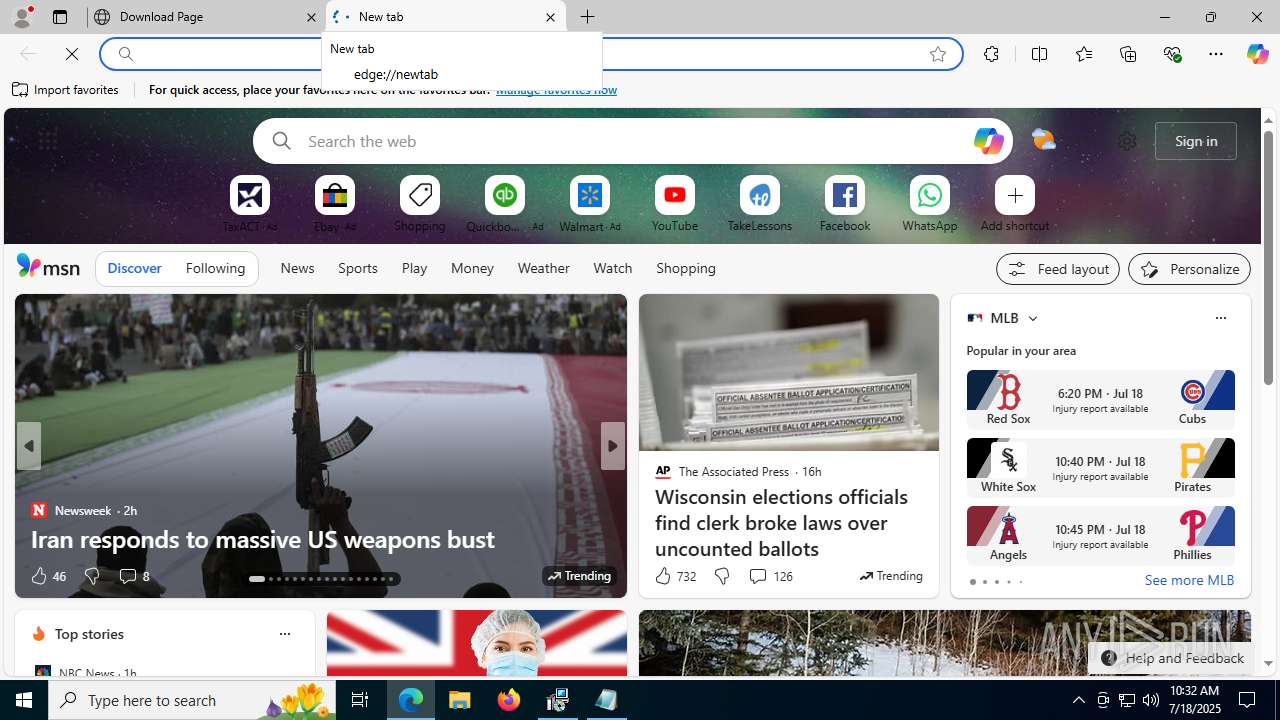Open the TaxACT shortcut tile
This screenshot has width=1280, height=720.
click(249, 196)
